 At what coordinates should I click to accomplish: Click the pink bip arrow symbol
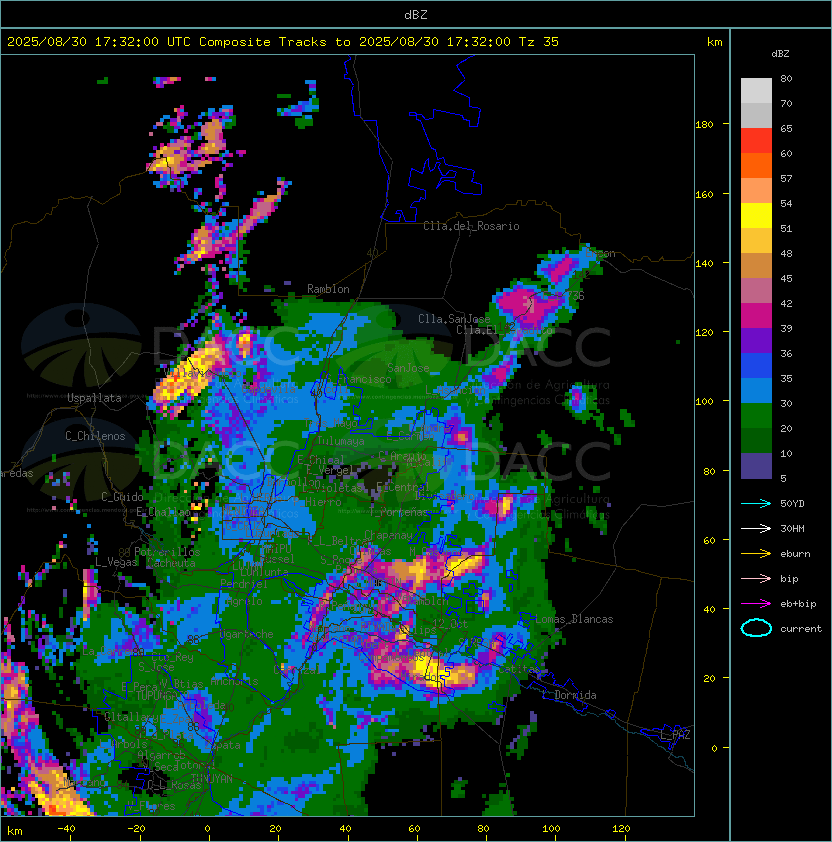tap(756, 578)
